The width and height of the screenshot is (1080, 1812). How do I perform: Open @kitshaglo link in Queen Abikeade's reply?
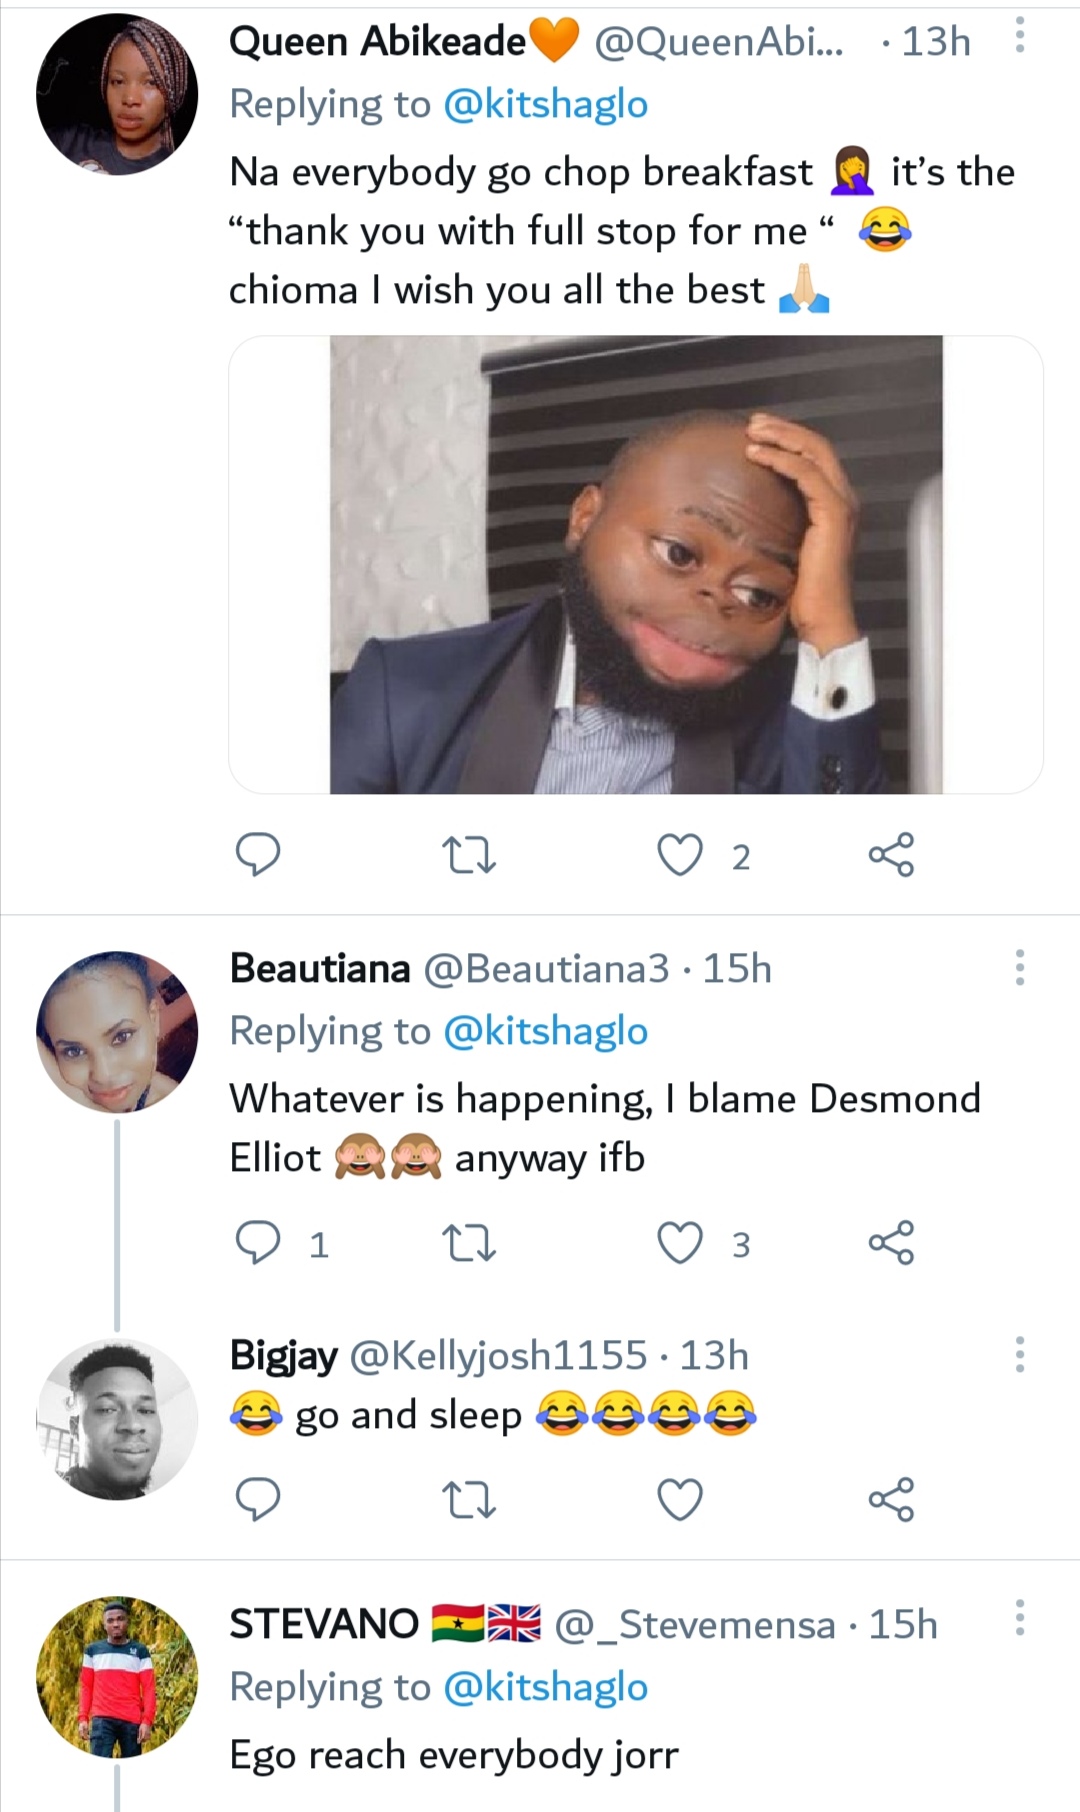[545, 104]
